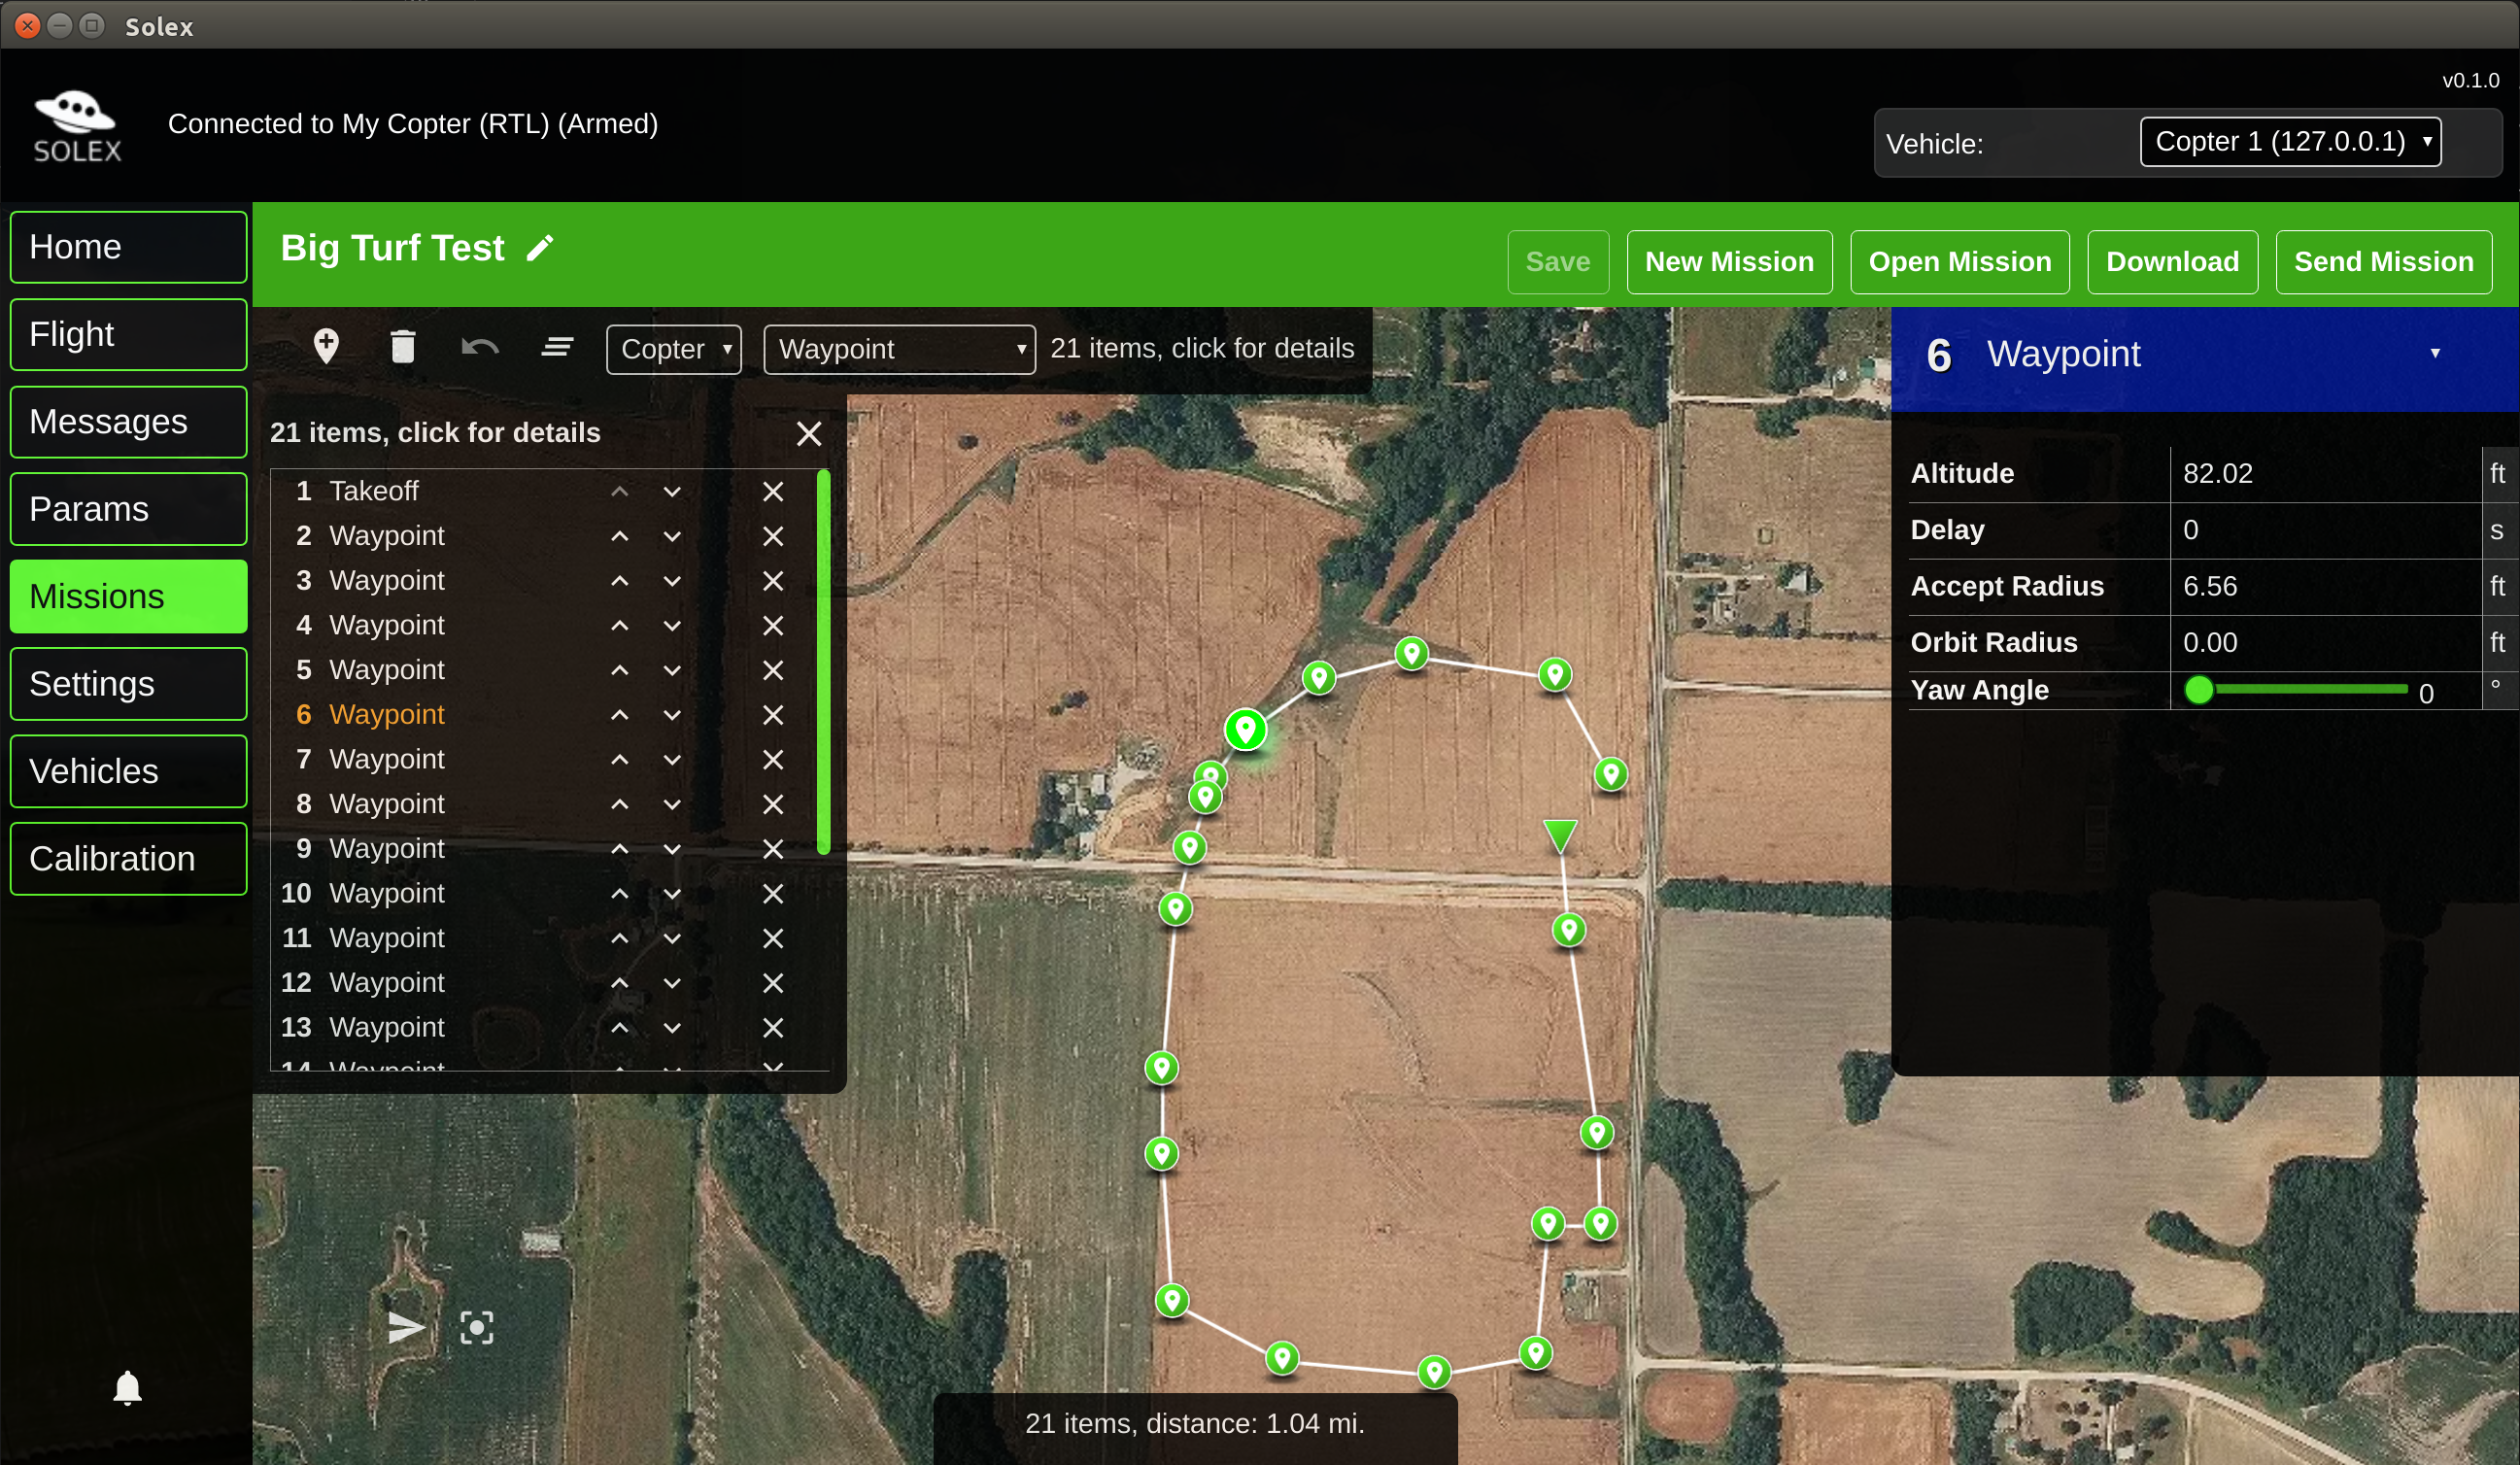Close the 21 items details panel
The image size is (2520, 1465).
coord(808,433)
